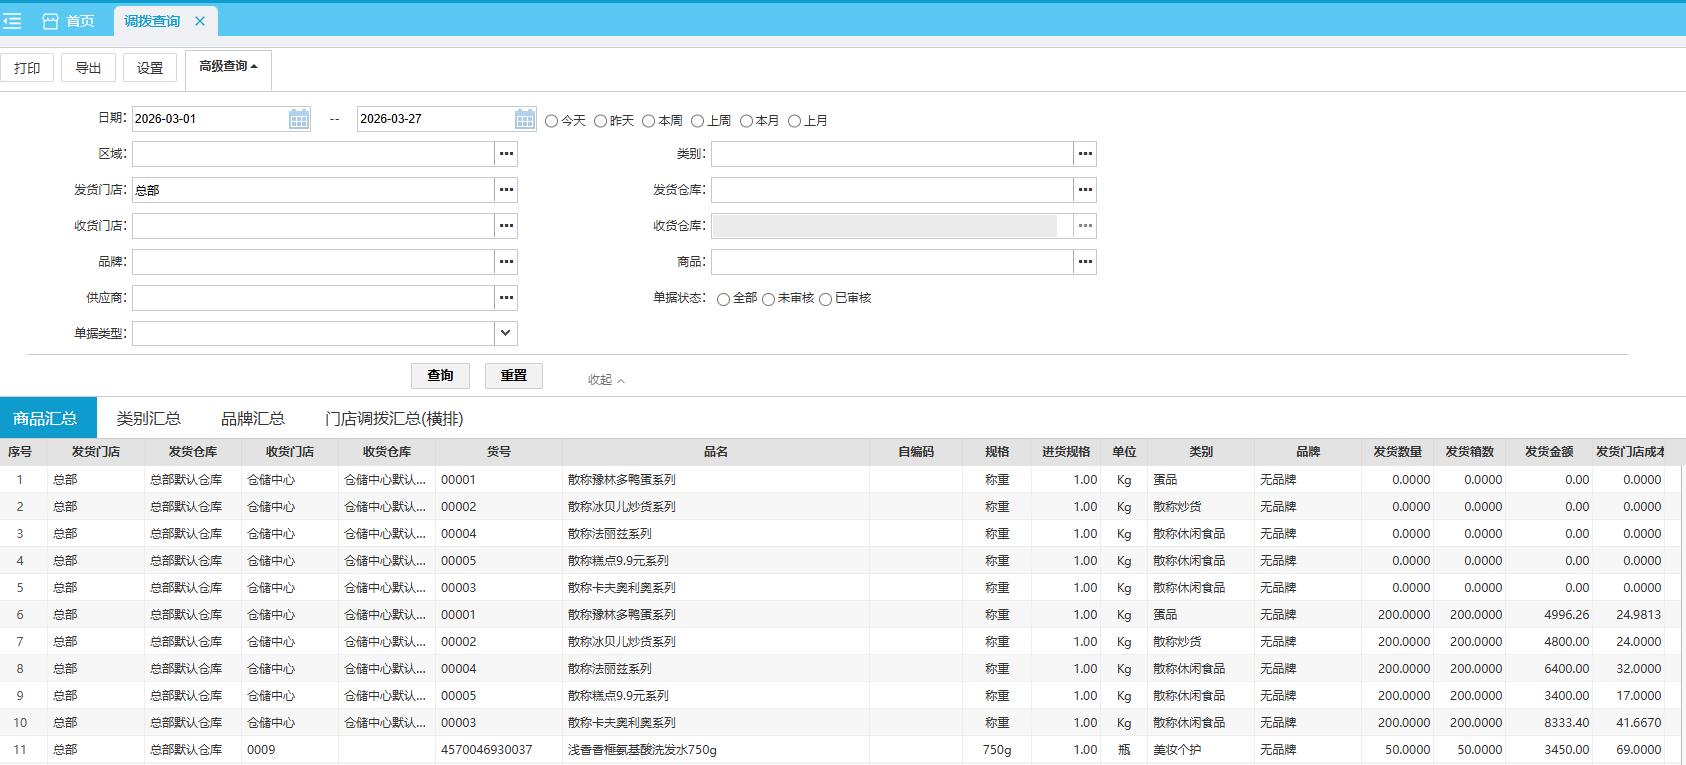This screenshot has height=765, width=1686.
Task: Open the start date calendar picker
Action: [299, 119]
